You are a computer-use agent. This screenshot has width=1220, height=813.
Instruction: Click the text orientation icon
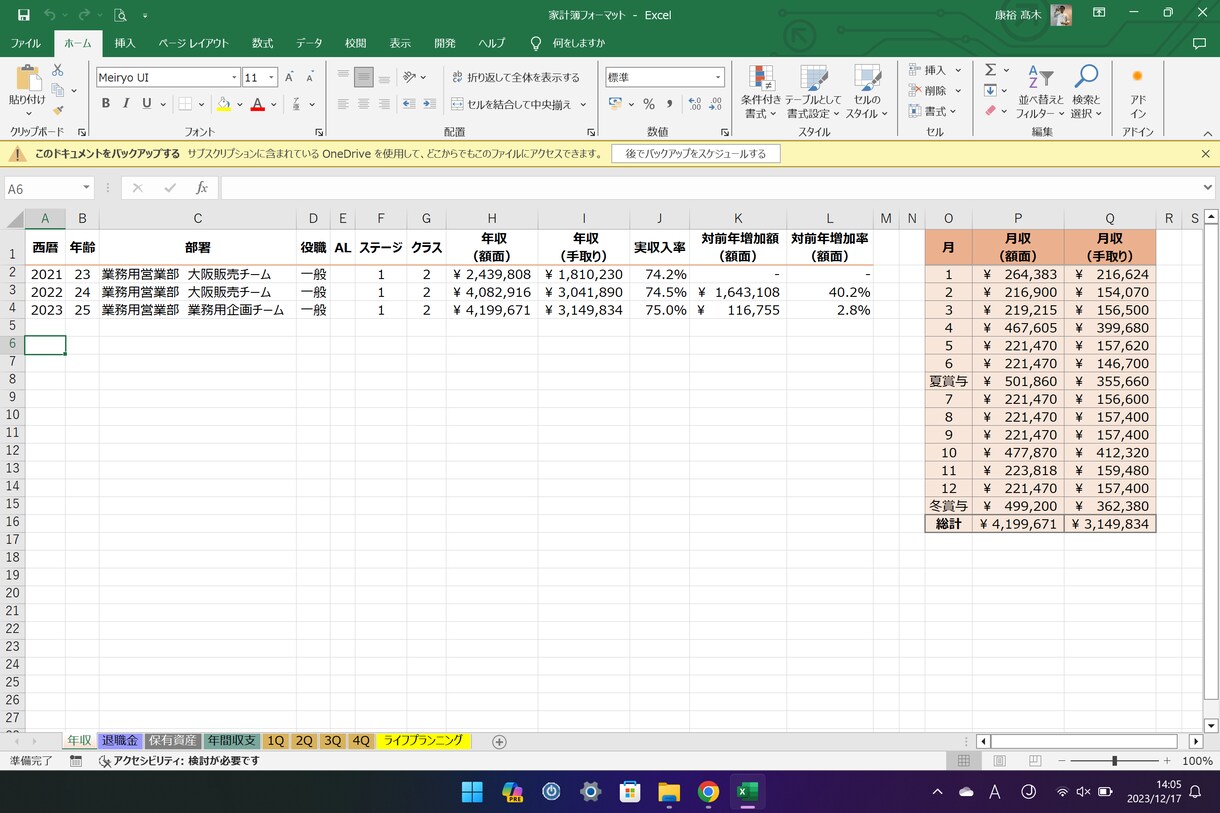point(410,77)
